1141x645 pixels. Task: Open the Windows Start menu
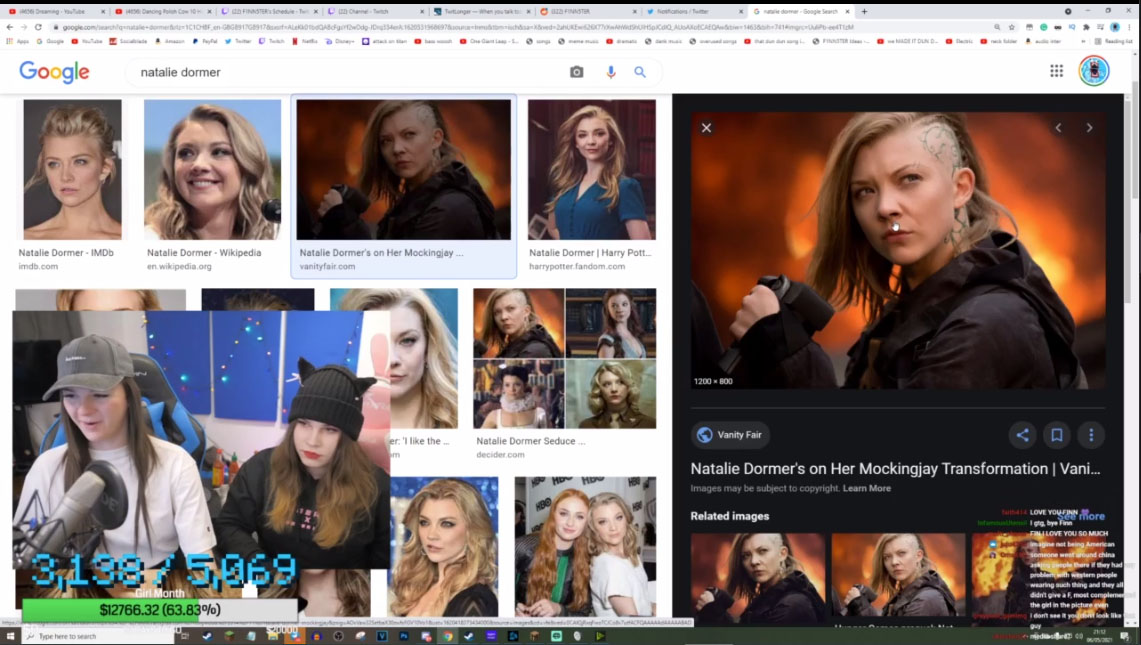(10, 636)
